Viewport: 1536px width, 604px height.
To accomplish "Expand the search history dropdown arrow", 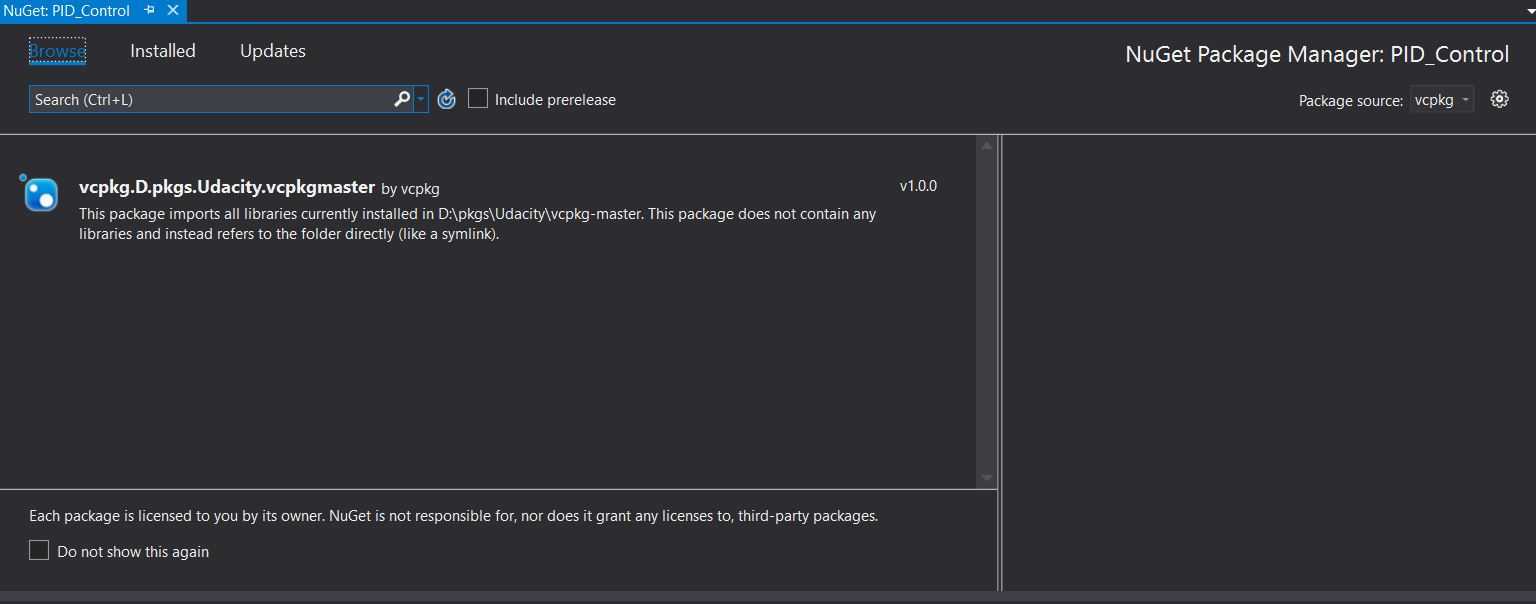I will tap(421, 99).
